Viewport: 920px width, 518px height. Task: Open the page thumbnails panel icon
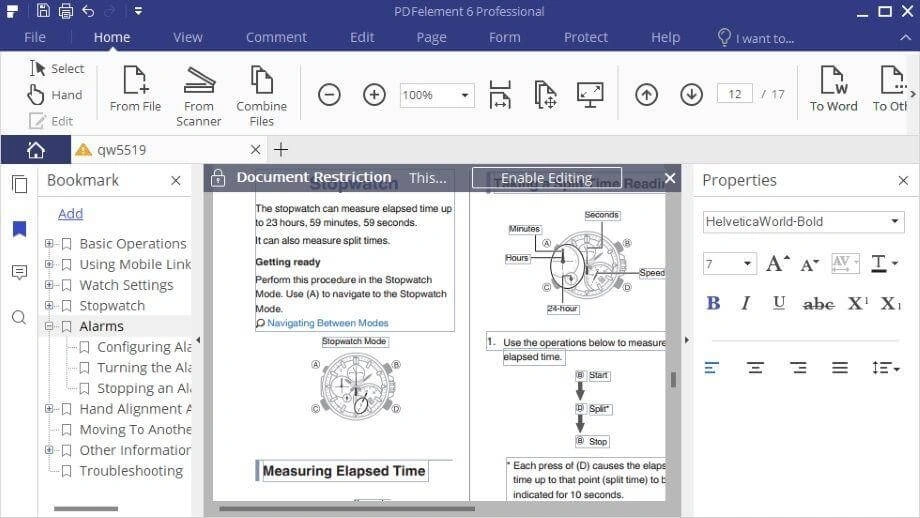pyautogui.click(x=19, y=184)
